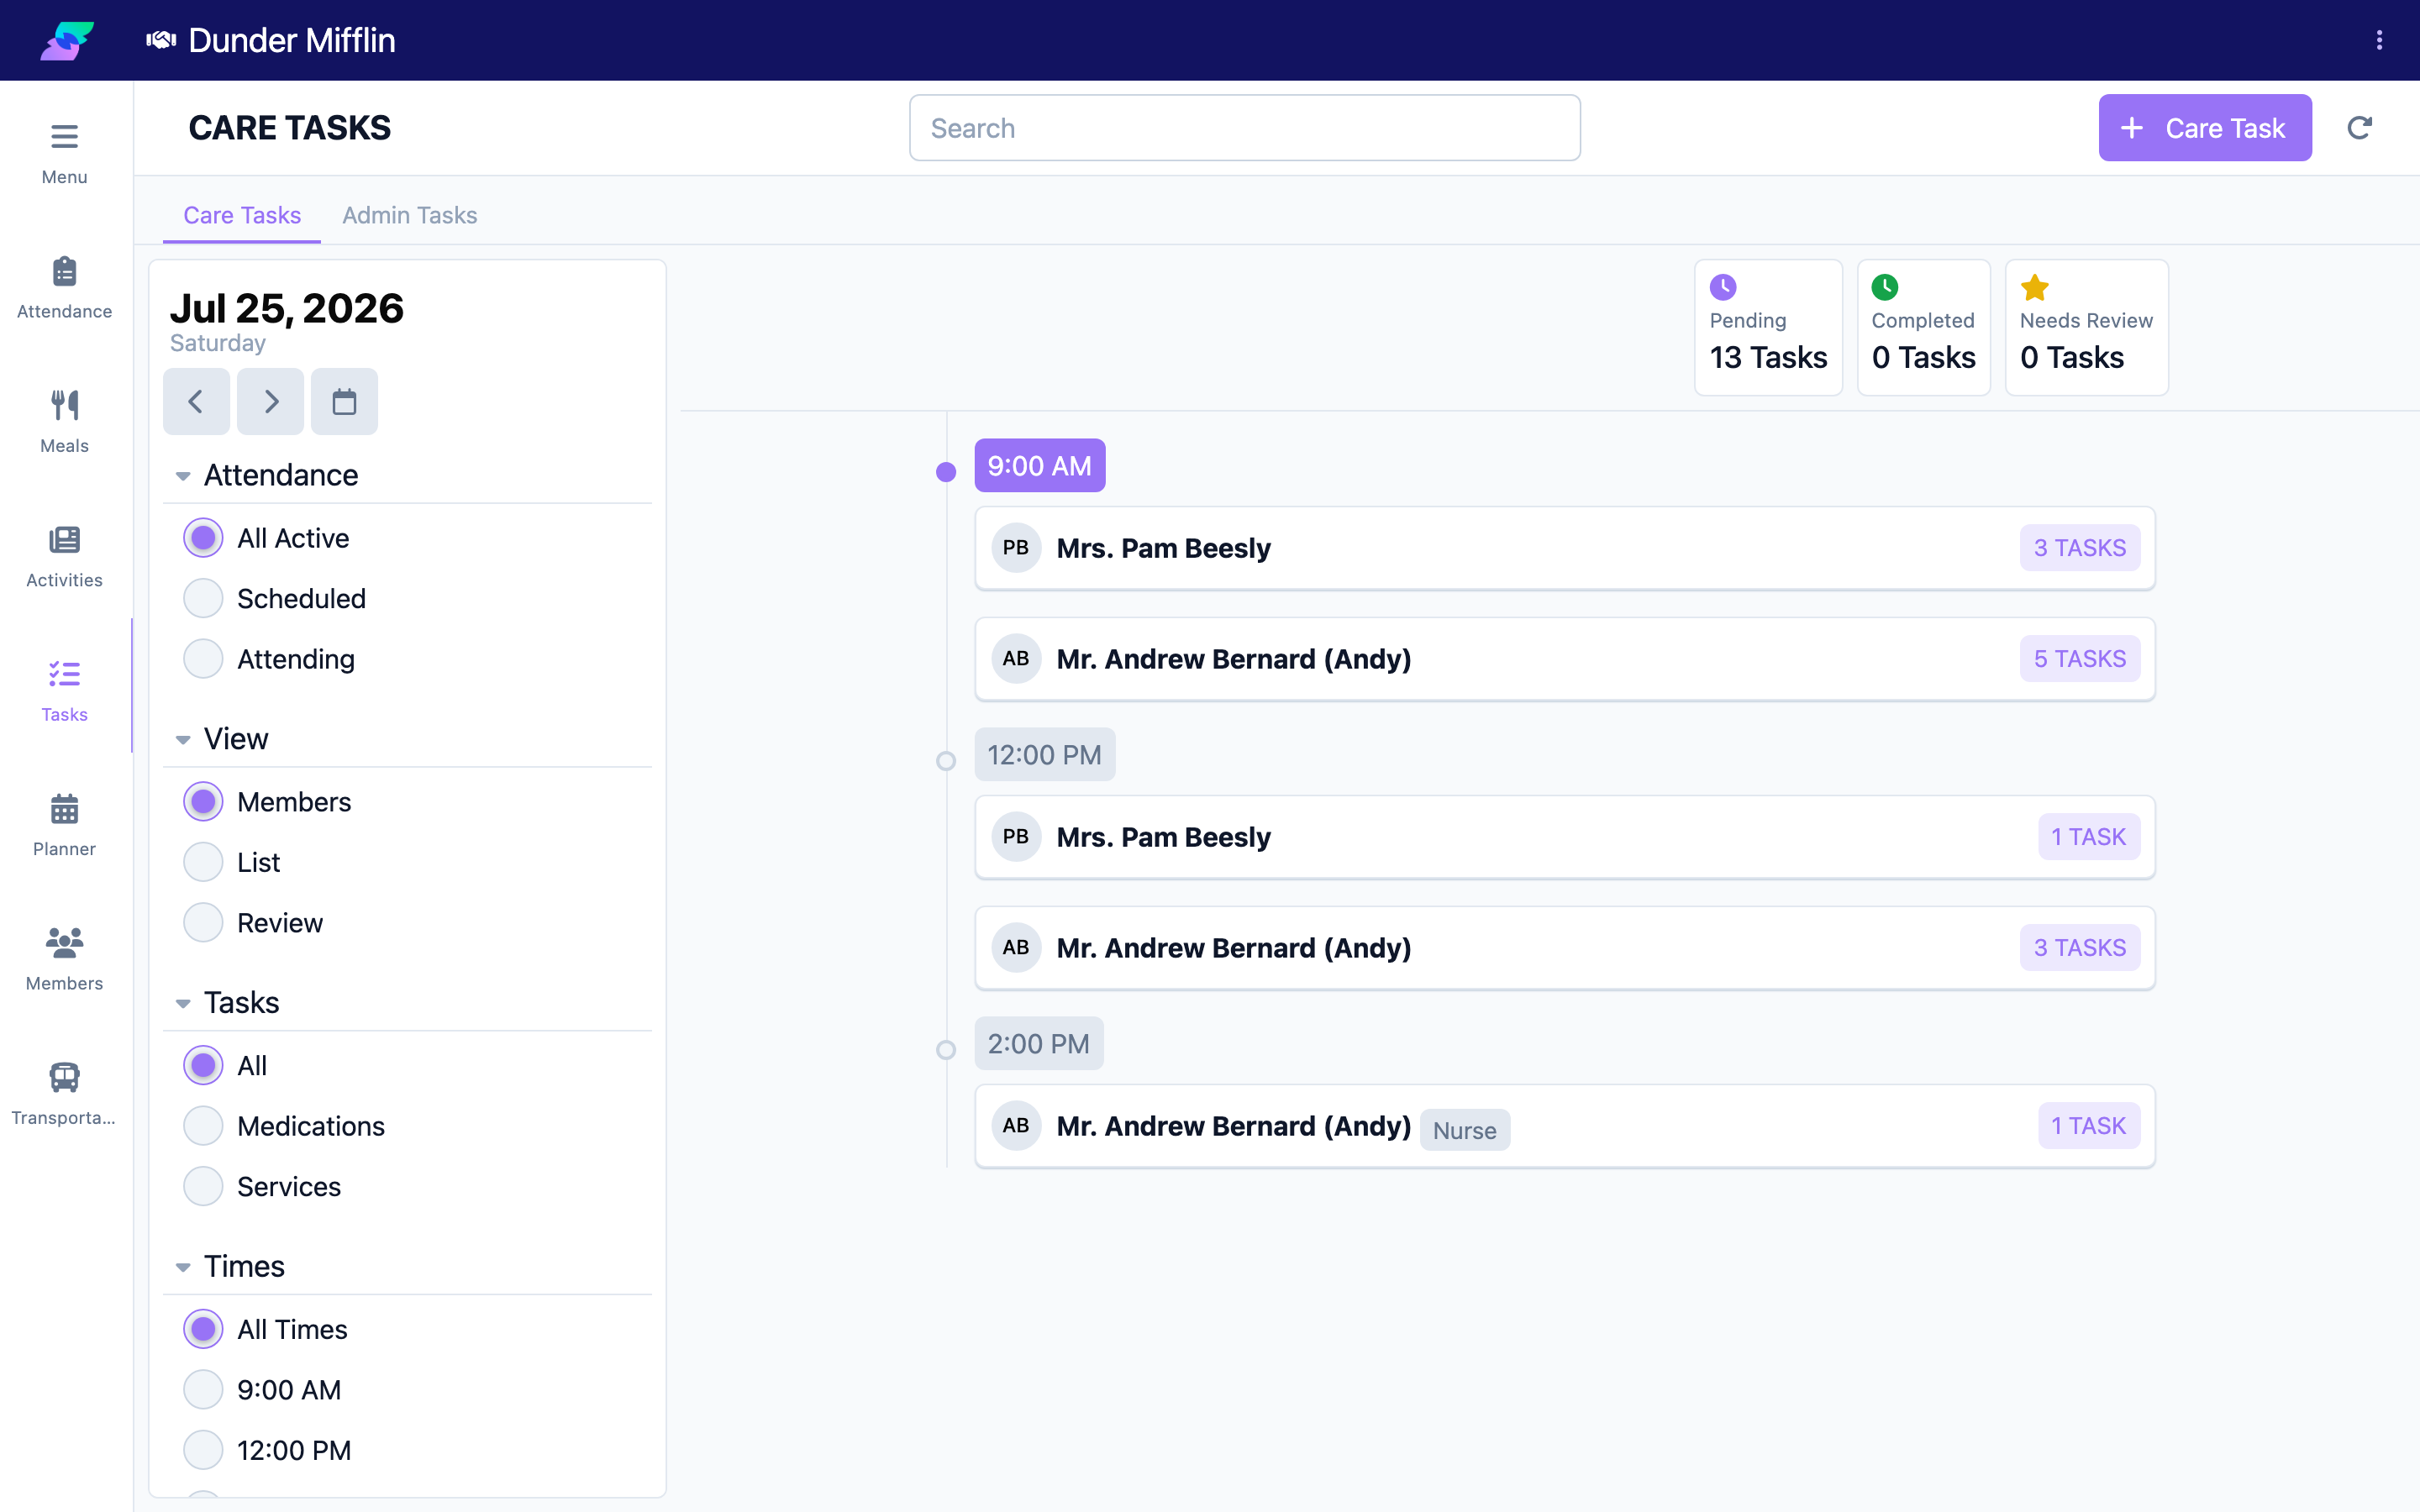Open the Meals section
The width and height of the screenshot is (2420, 1512).
tap(64, 422)
